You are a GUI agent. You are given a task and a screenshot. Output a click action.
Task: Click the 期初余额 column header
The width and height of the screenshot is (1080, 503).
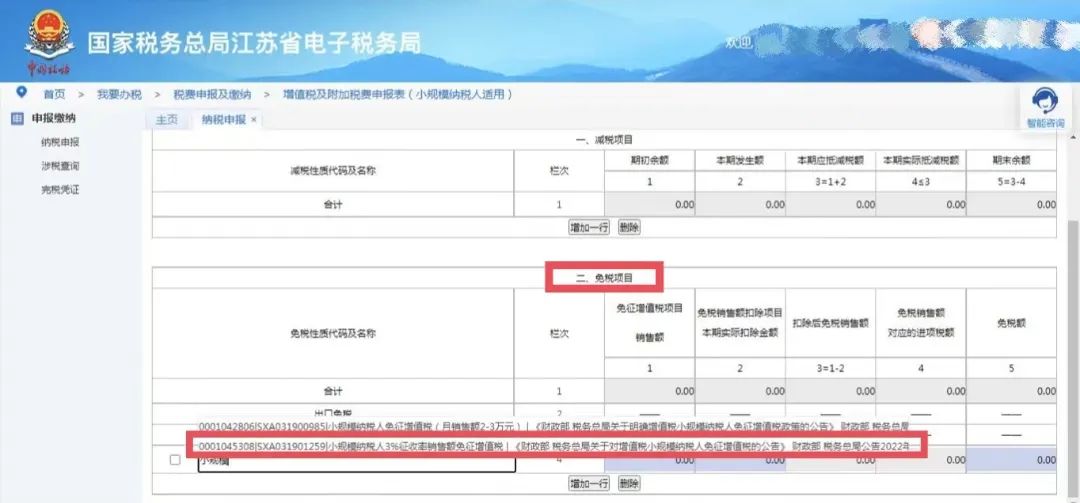tap(650, 160)
